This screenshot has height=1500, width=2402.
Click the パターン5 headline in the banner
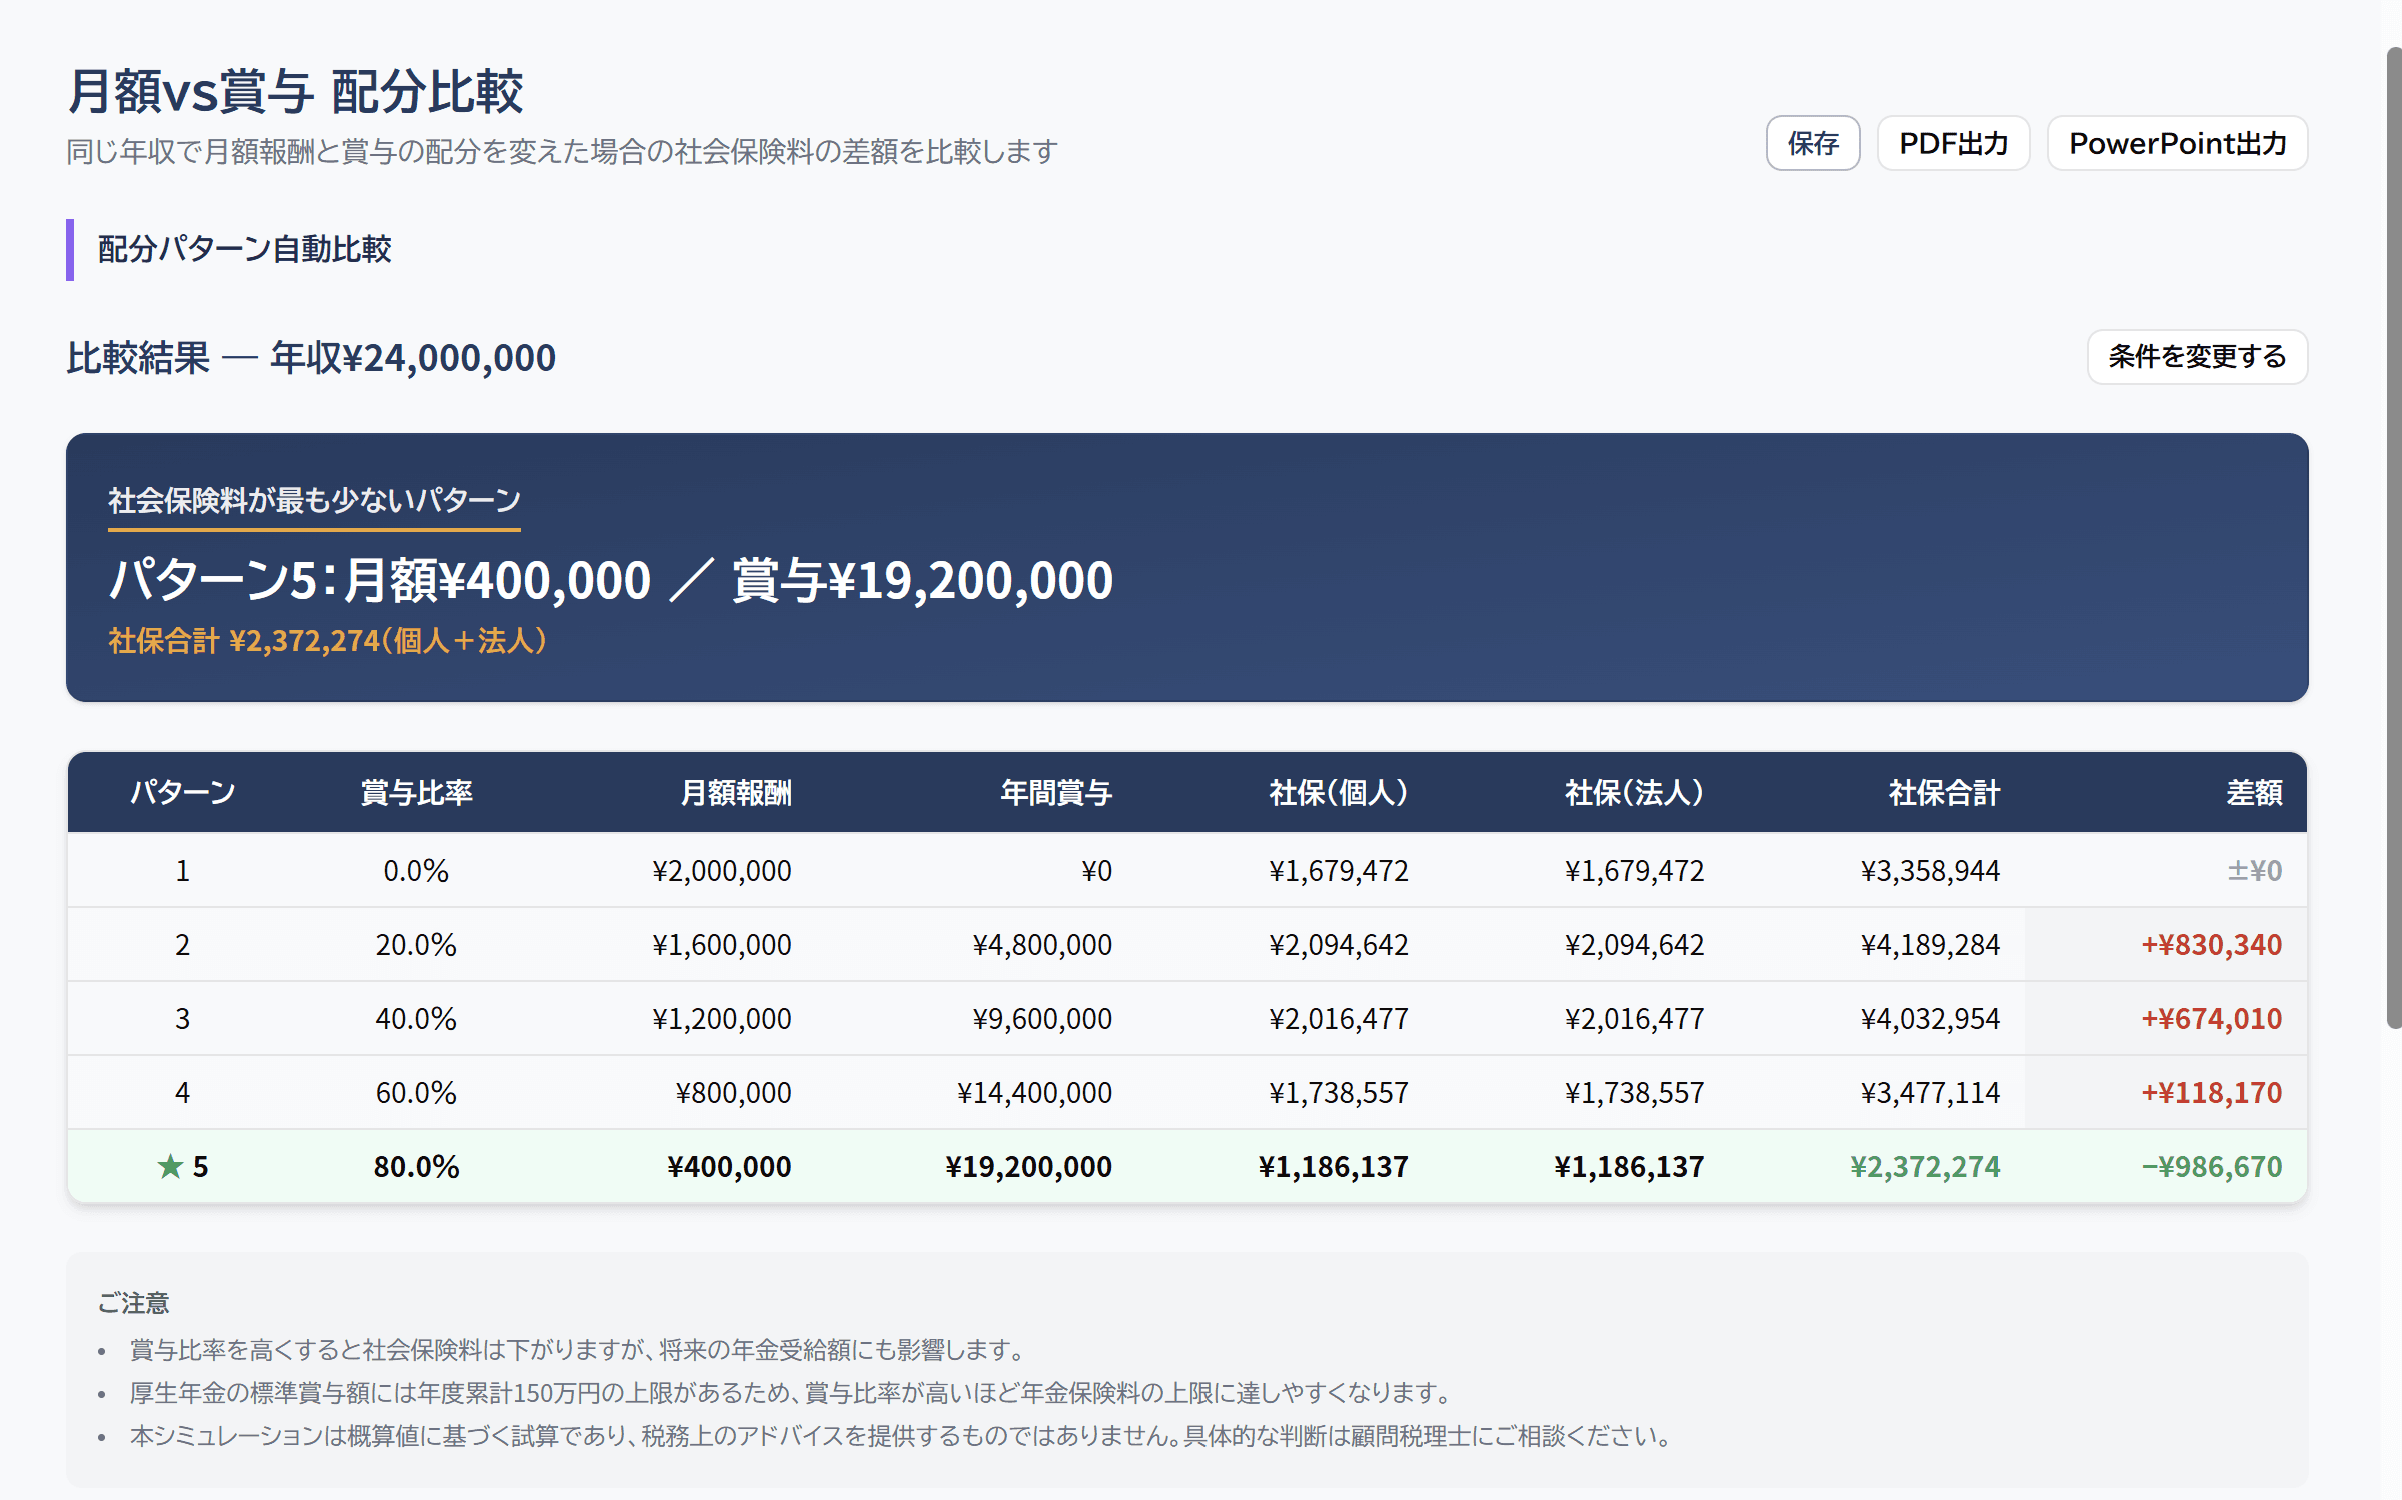point(610,580)
